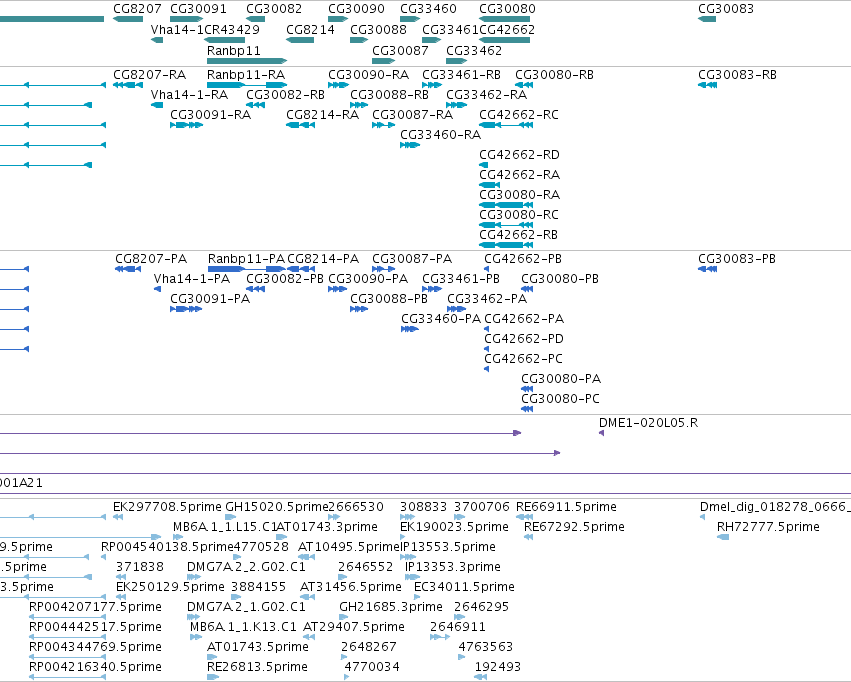Open the CG42662-PB protein label
The width and height of the screenshot is (851, 682).
tap(523, 258)
